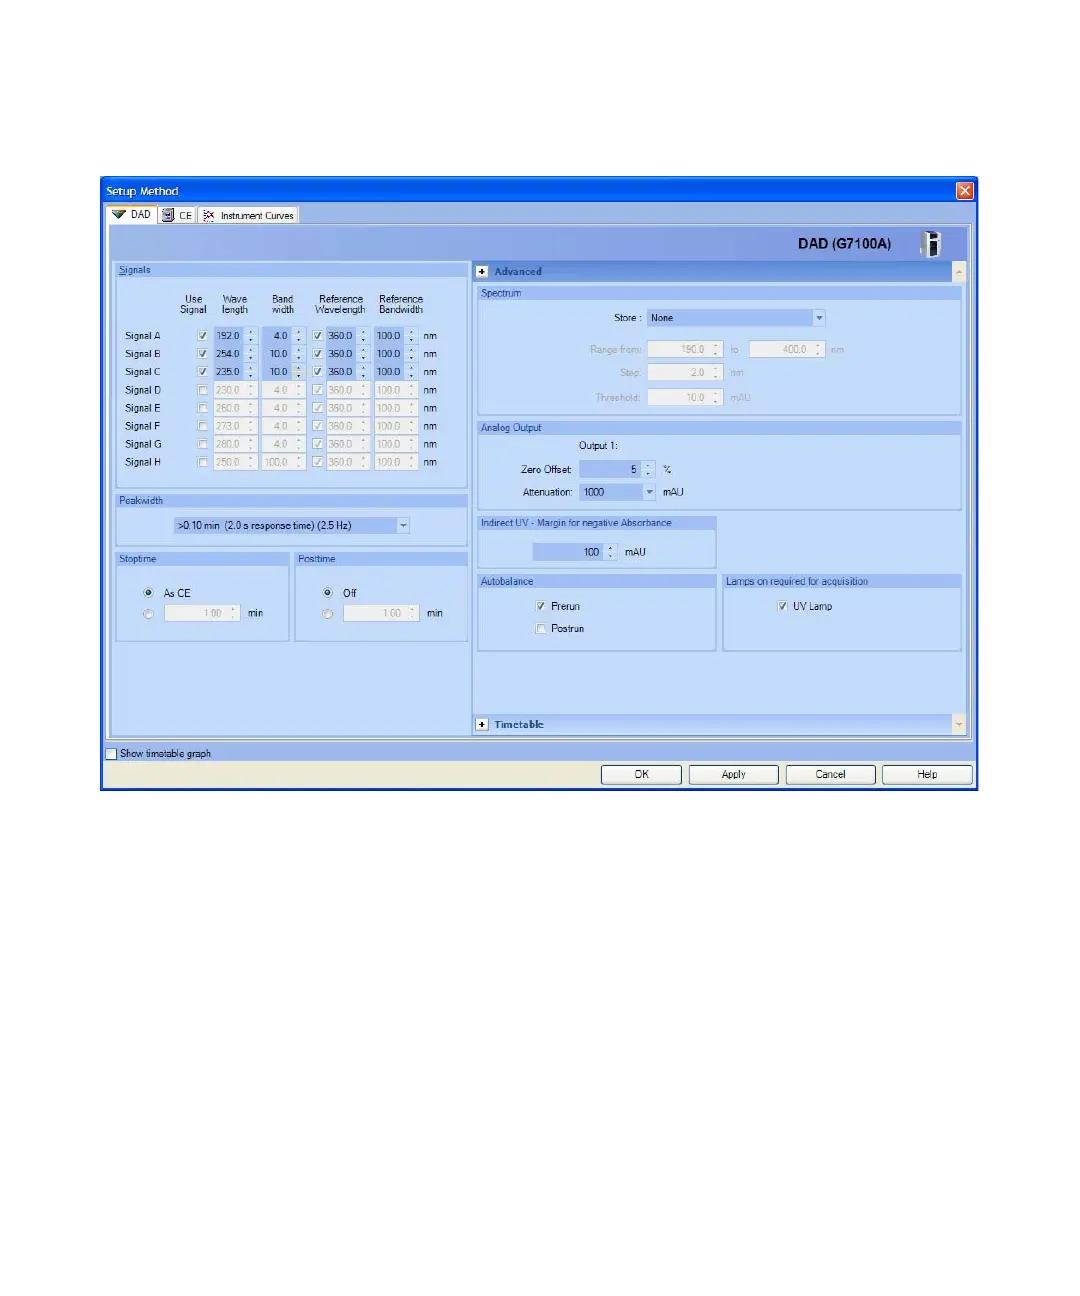Image resolution: width=1080 pixels, height=1296 pixels.
Task: Toggle Use Signal for Signal C
Action: [203, 372]
